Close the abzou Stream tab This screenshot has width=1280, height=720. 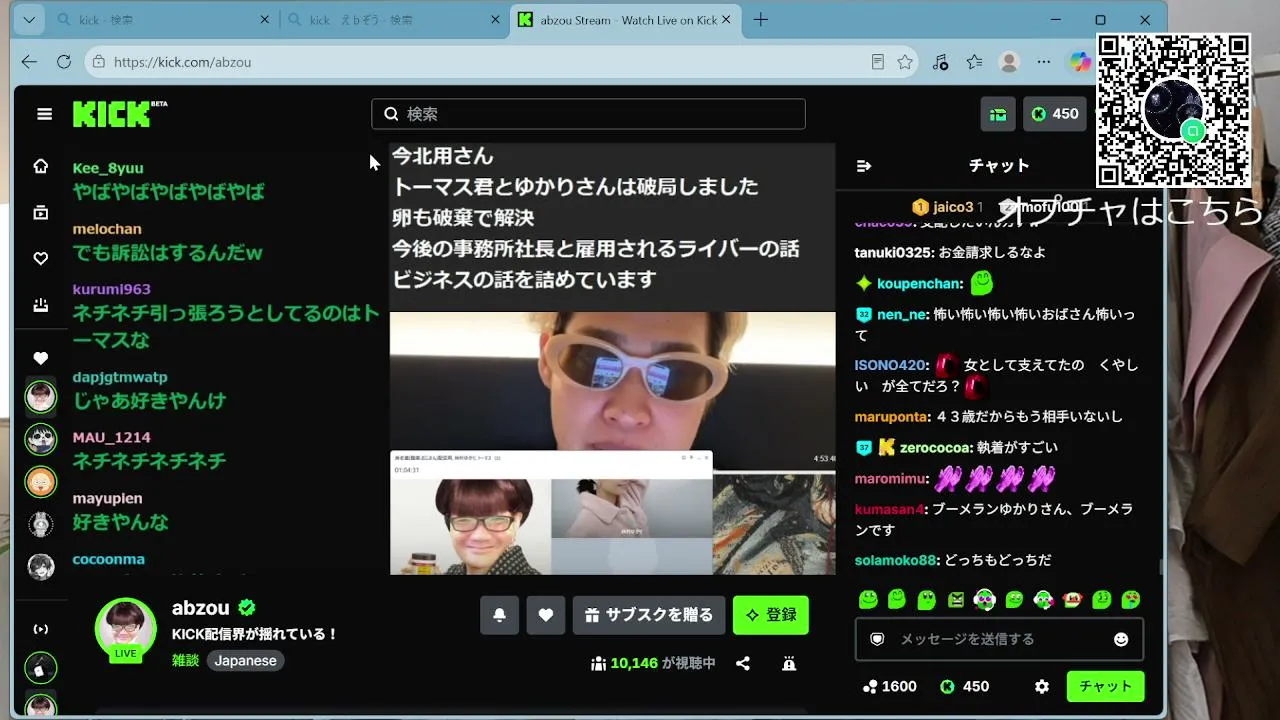click(727, 20)
